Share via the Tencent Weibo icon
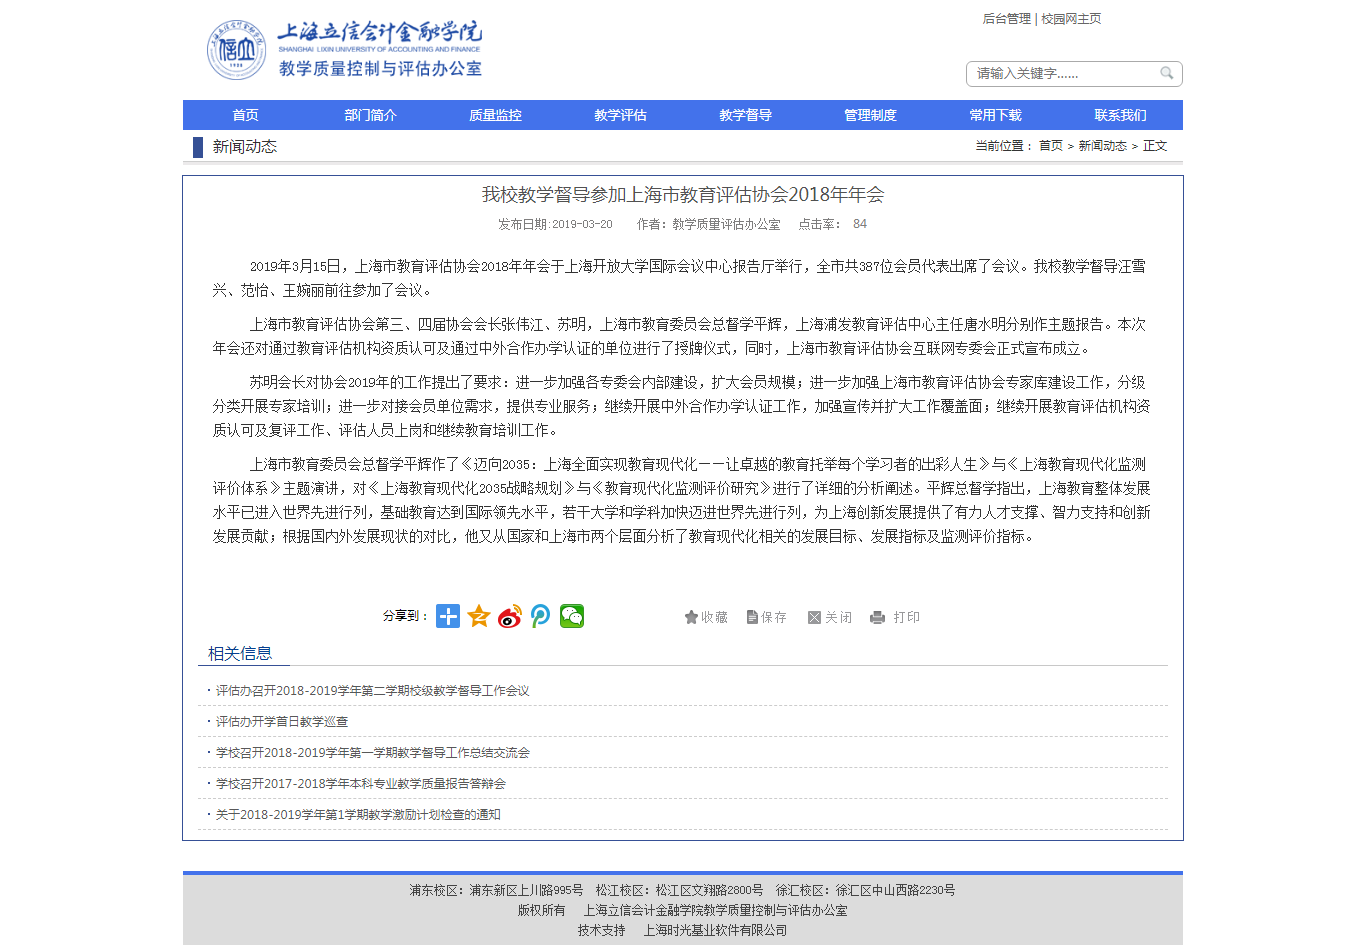1366x945 pixels. [541, 616]
